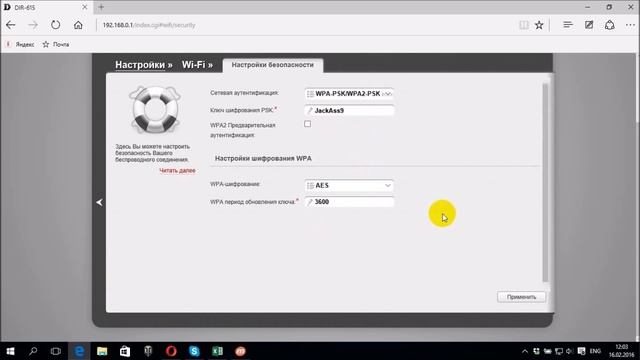Select Настройки безопасности tab
The width and height of the screenshot is (640, 360).
pos(273,65)
